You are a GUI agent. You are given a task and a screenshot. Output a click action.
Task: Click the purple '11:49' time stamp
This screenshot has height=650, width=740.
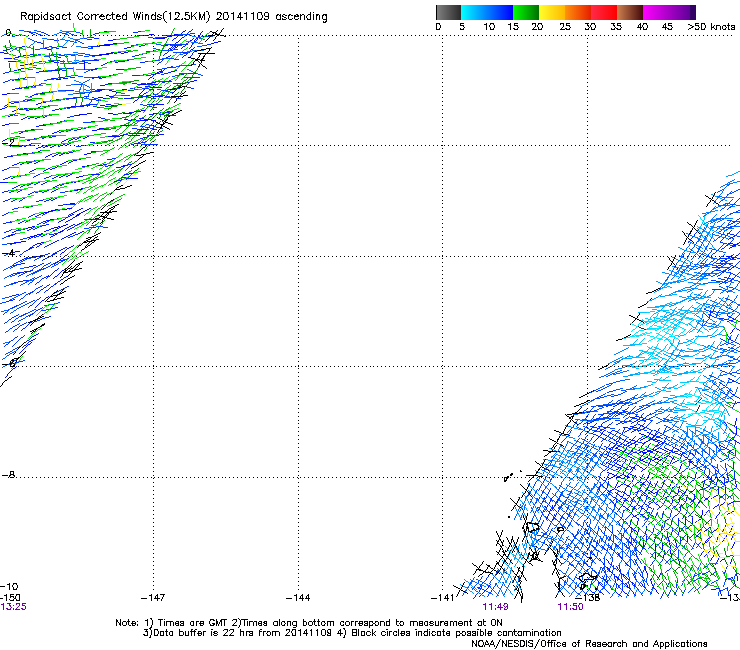[495, 607]
